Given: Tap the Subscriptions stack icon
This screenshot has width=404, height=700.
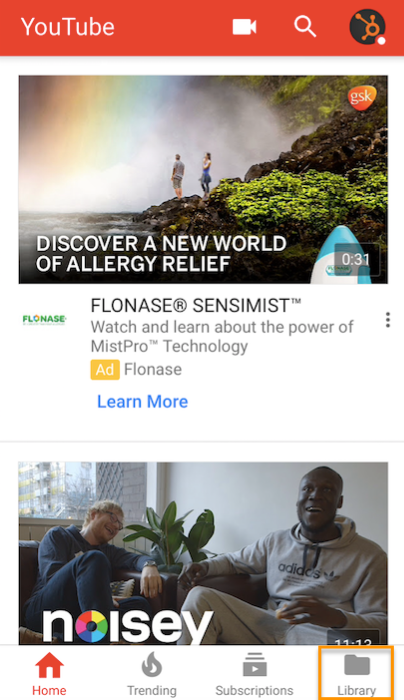Looking at the screenshot, I should pyautogui.click(x=254, y=665).
